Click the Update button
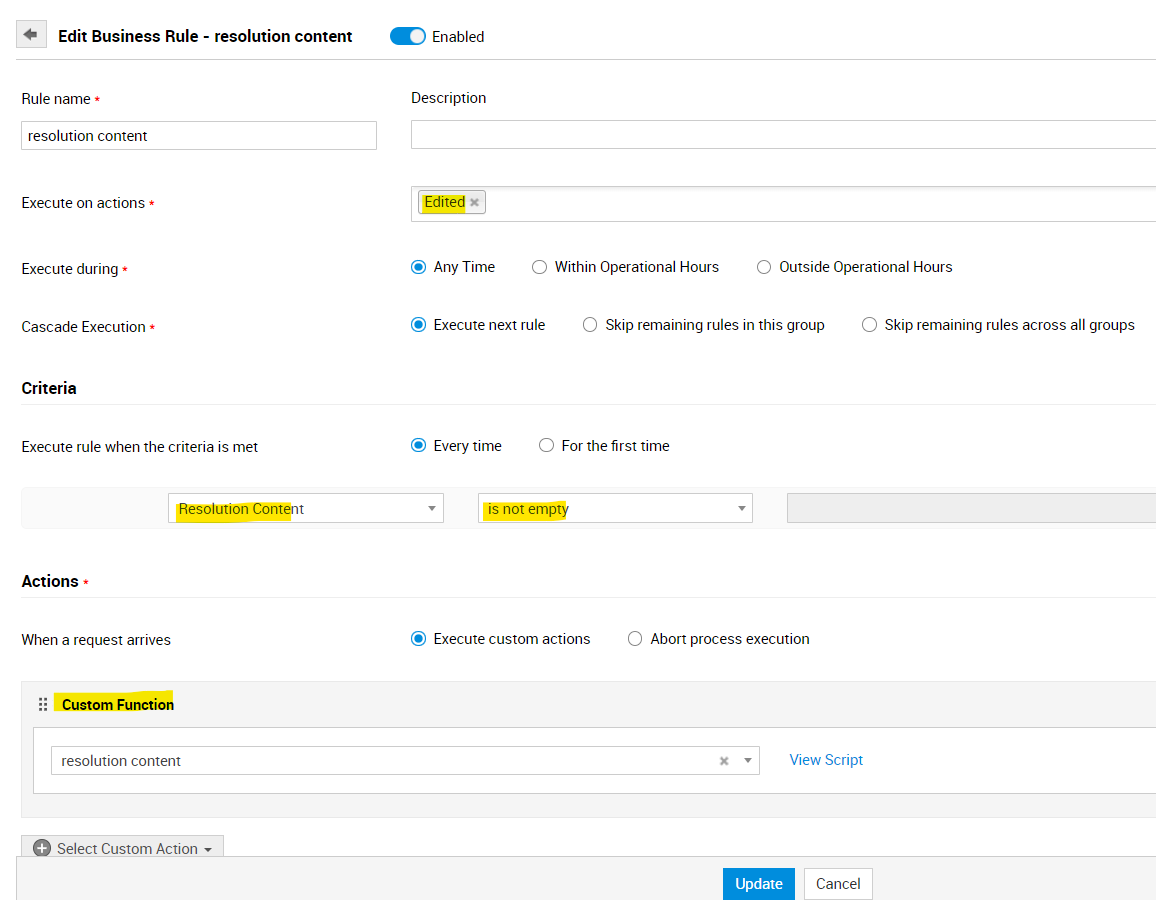 758,884
